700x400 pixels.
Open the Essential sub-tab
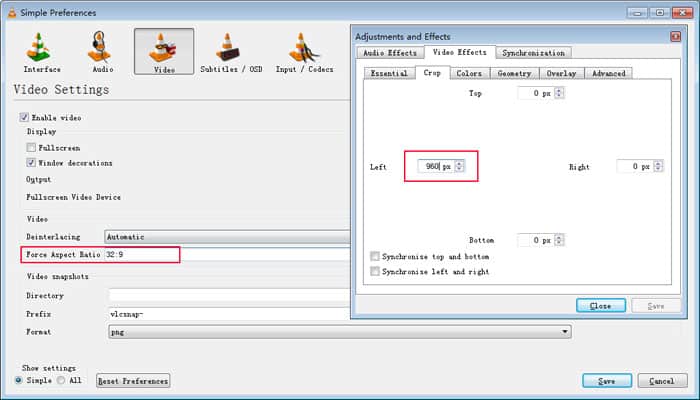pos(389,73)
